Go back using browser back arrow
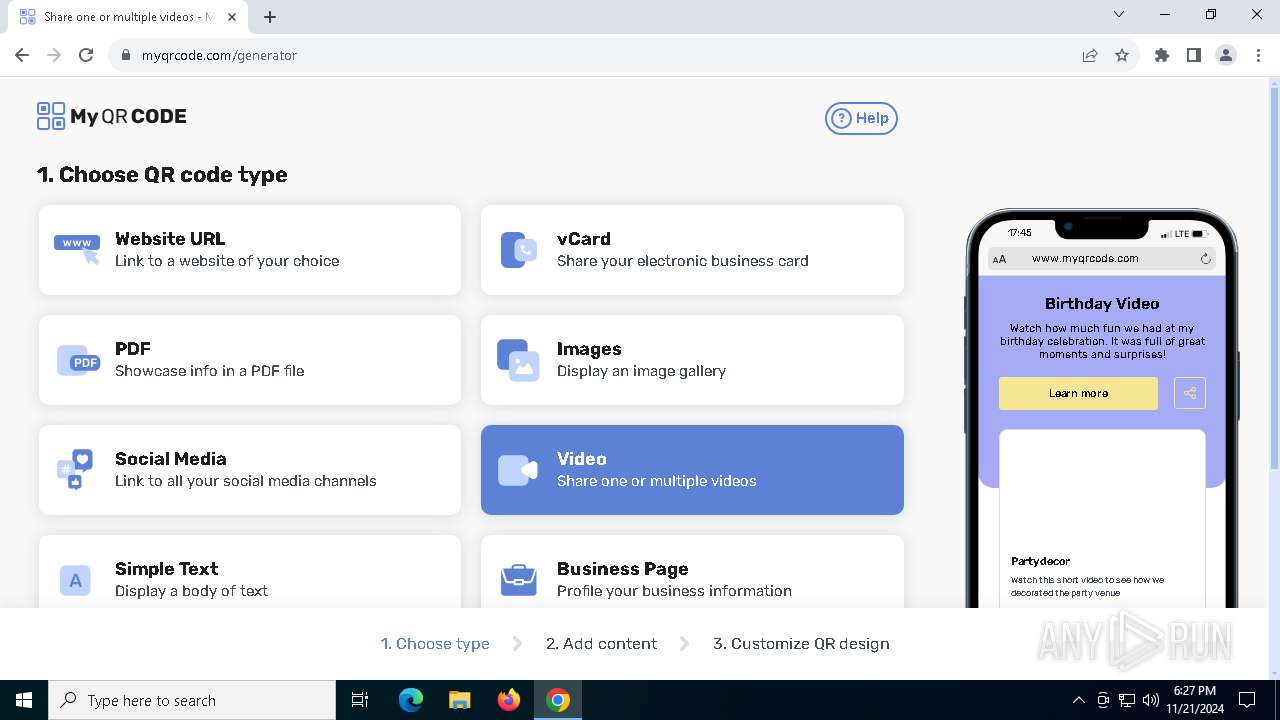Image resolution: width=1280 pixels, height=720 pixels. click(22, 55)
